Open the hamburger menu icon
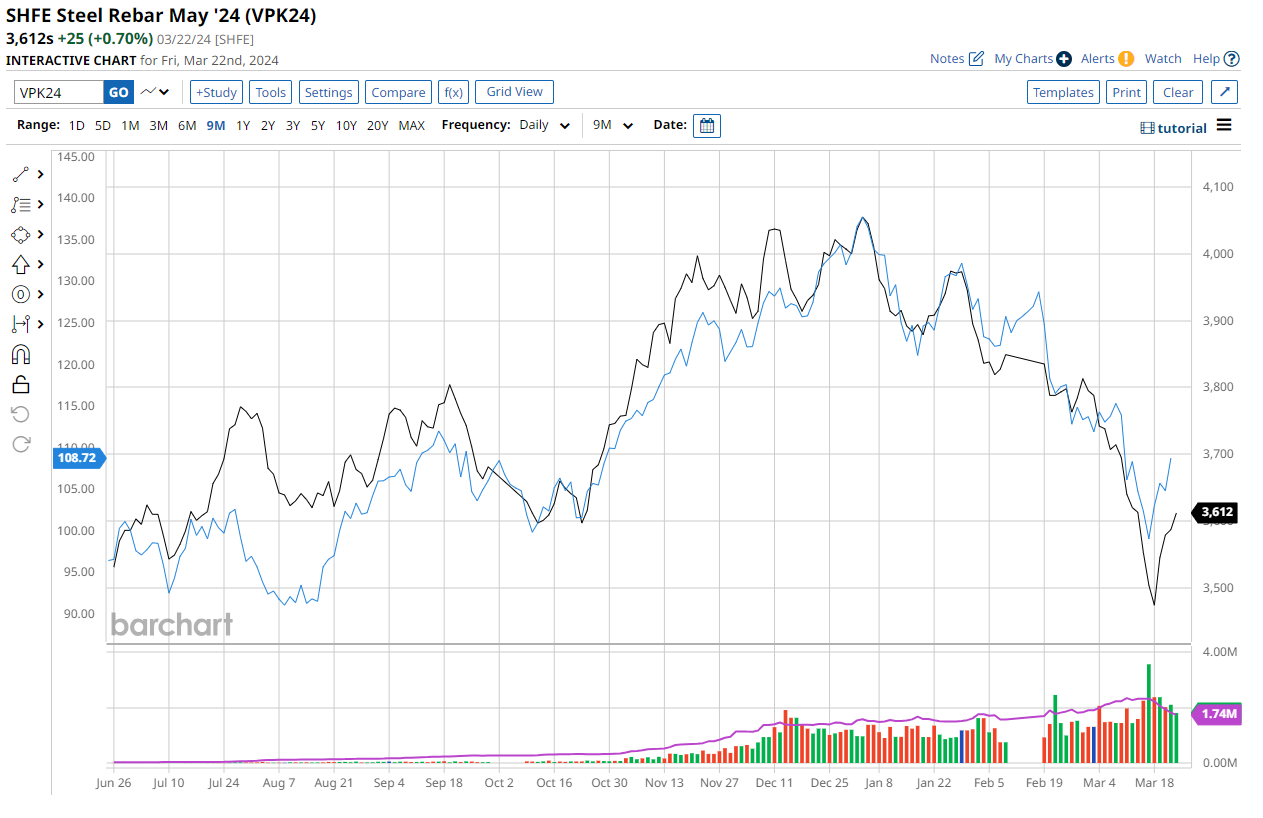The image size is (1263, 818). point(1224,126)
